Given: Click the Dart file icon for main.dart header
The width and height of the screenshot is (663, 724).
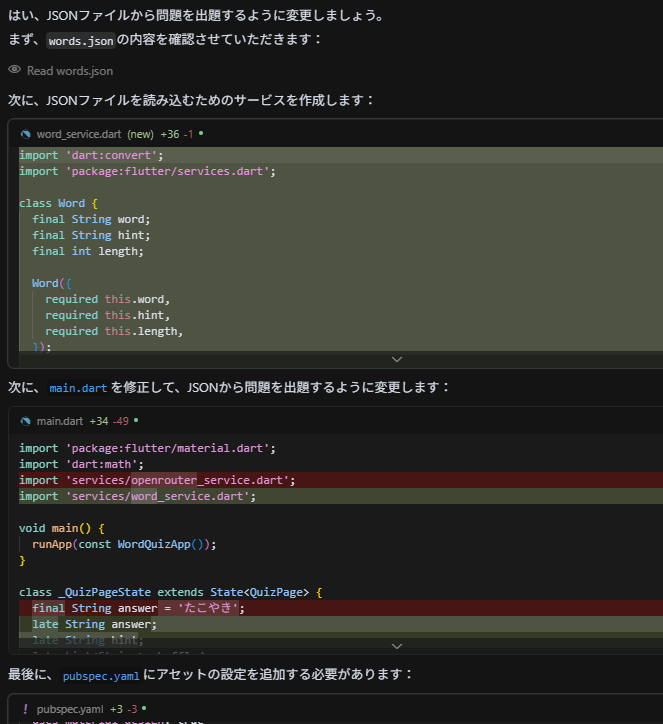Looking at the screenshot, I should 26,421.
